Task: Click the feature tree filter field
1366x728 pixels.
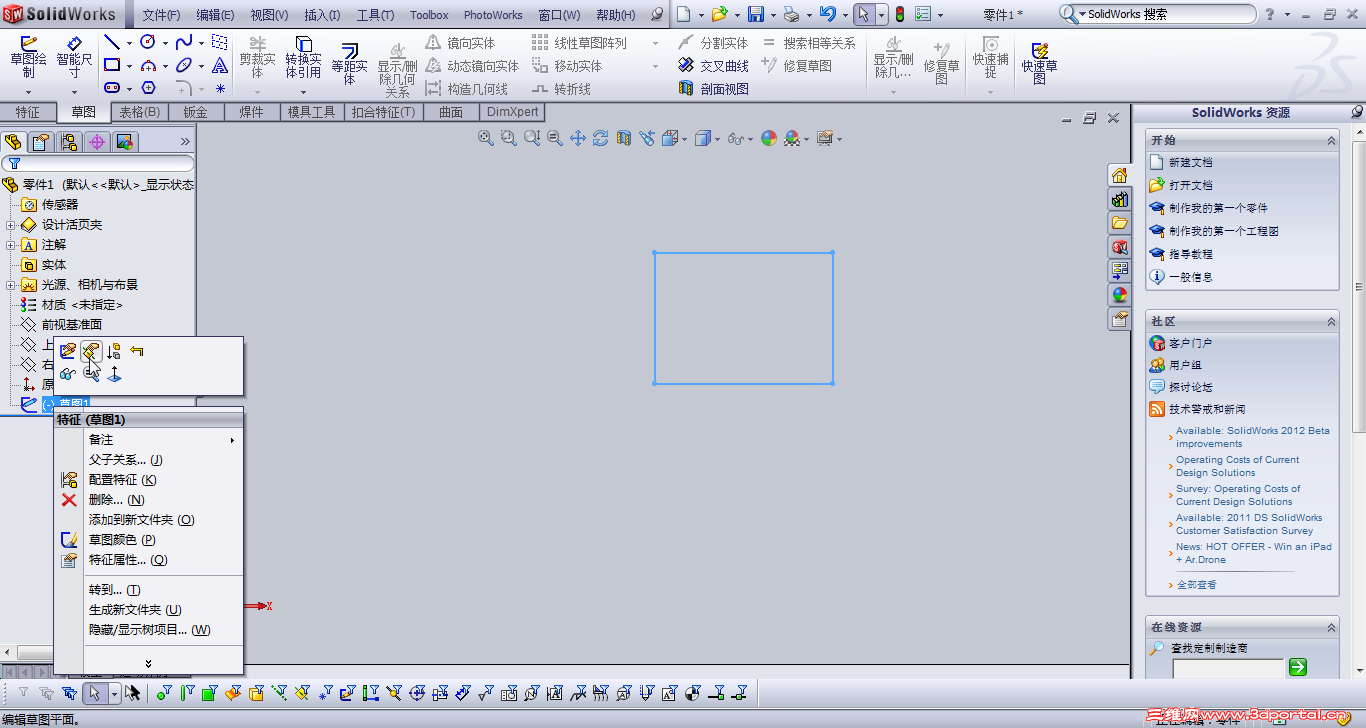Action: click(98, 163)
